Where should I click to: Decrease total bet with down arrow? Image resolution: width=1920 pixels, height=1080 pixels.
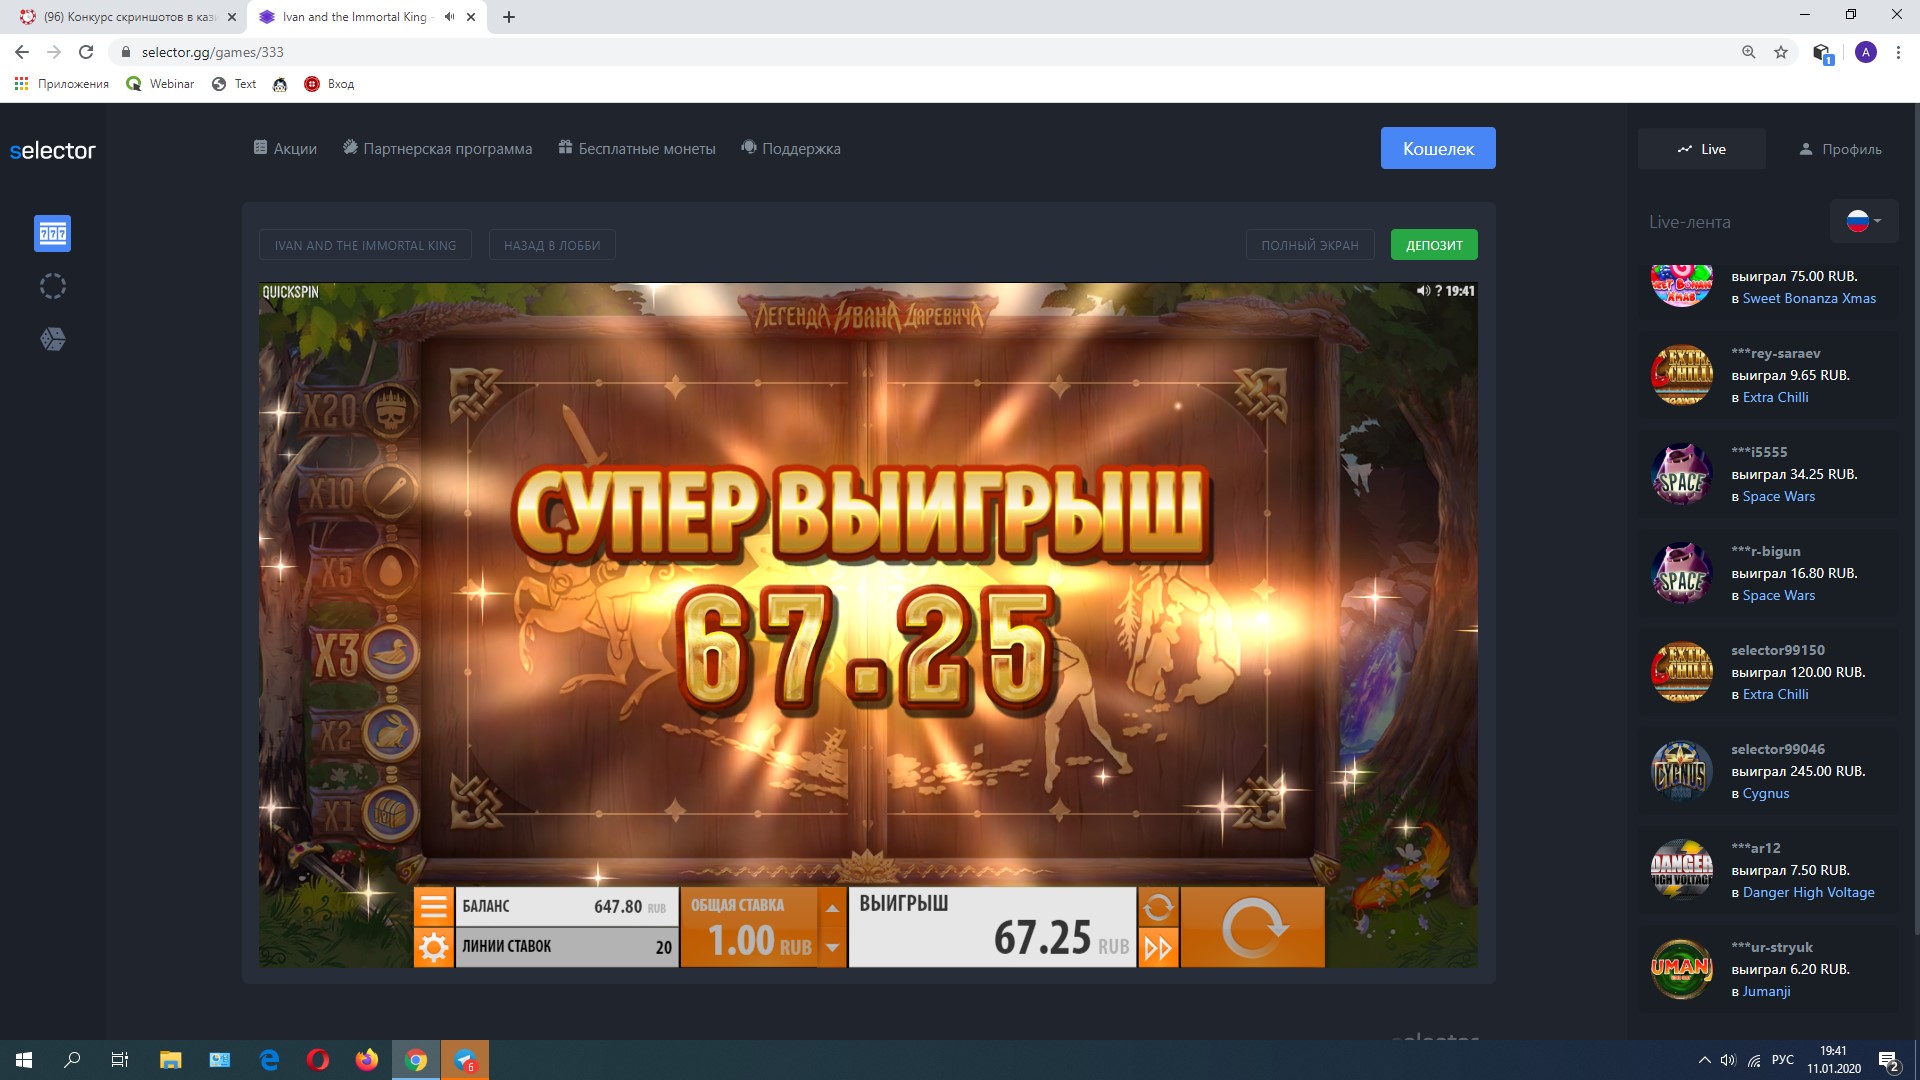(832, 947)
